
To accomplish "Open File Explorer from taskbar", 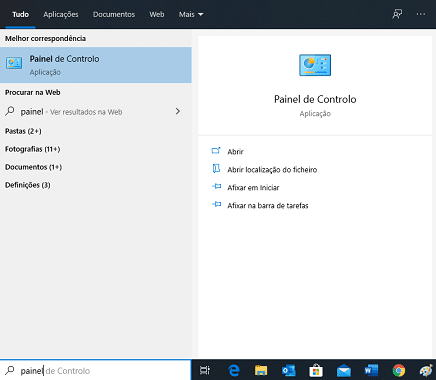I will [261, 370].
